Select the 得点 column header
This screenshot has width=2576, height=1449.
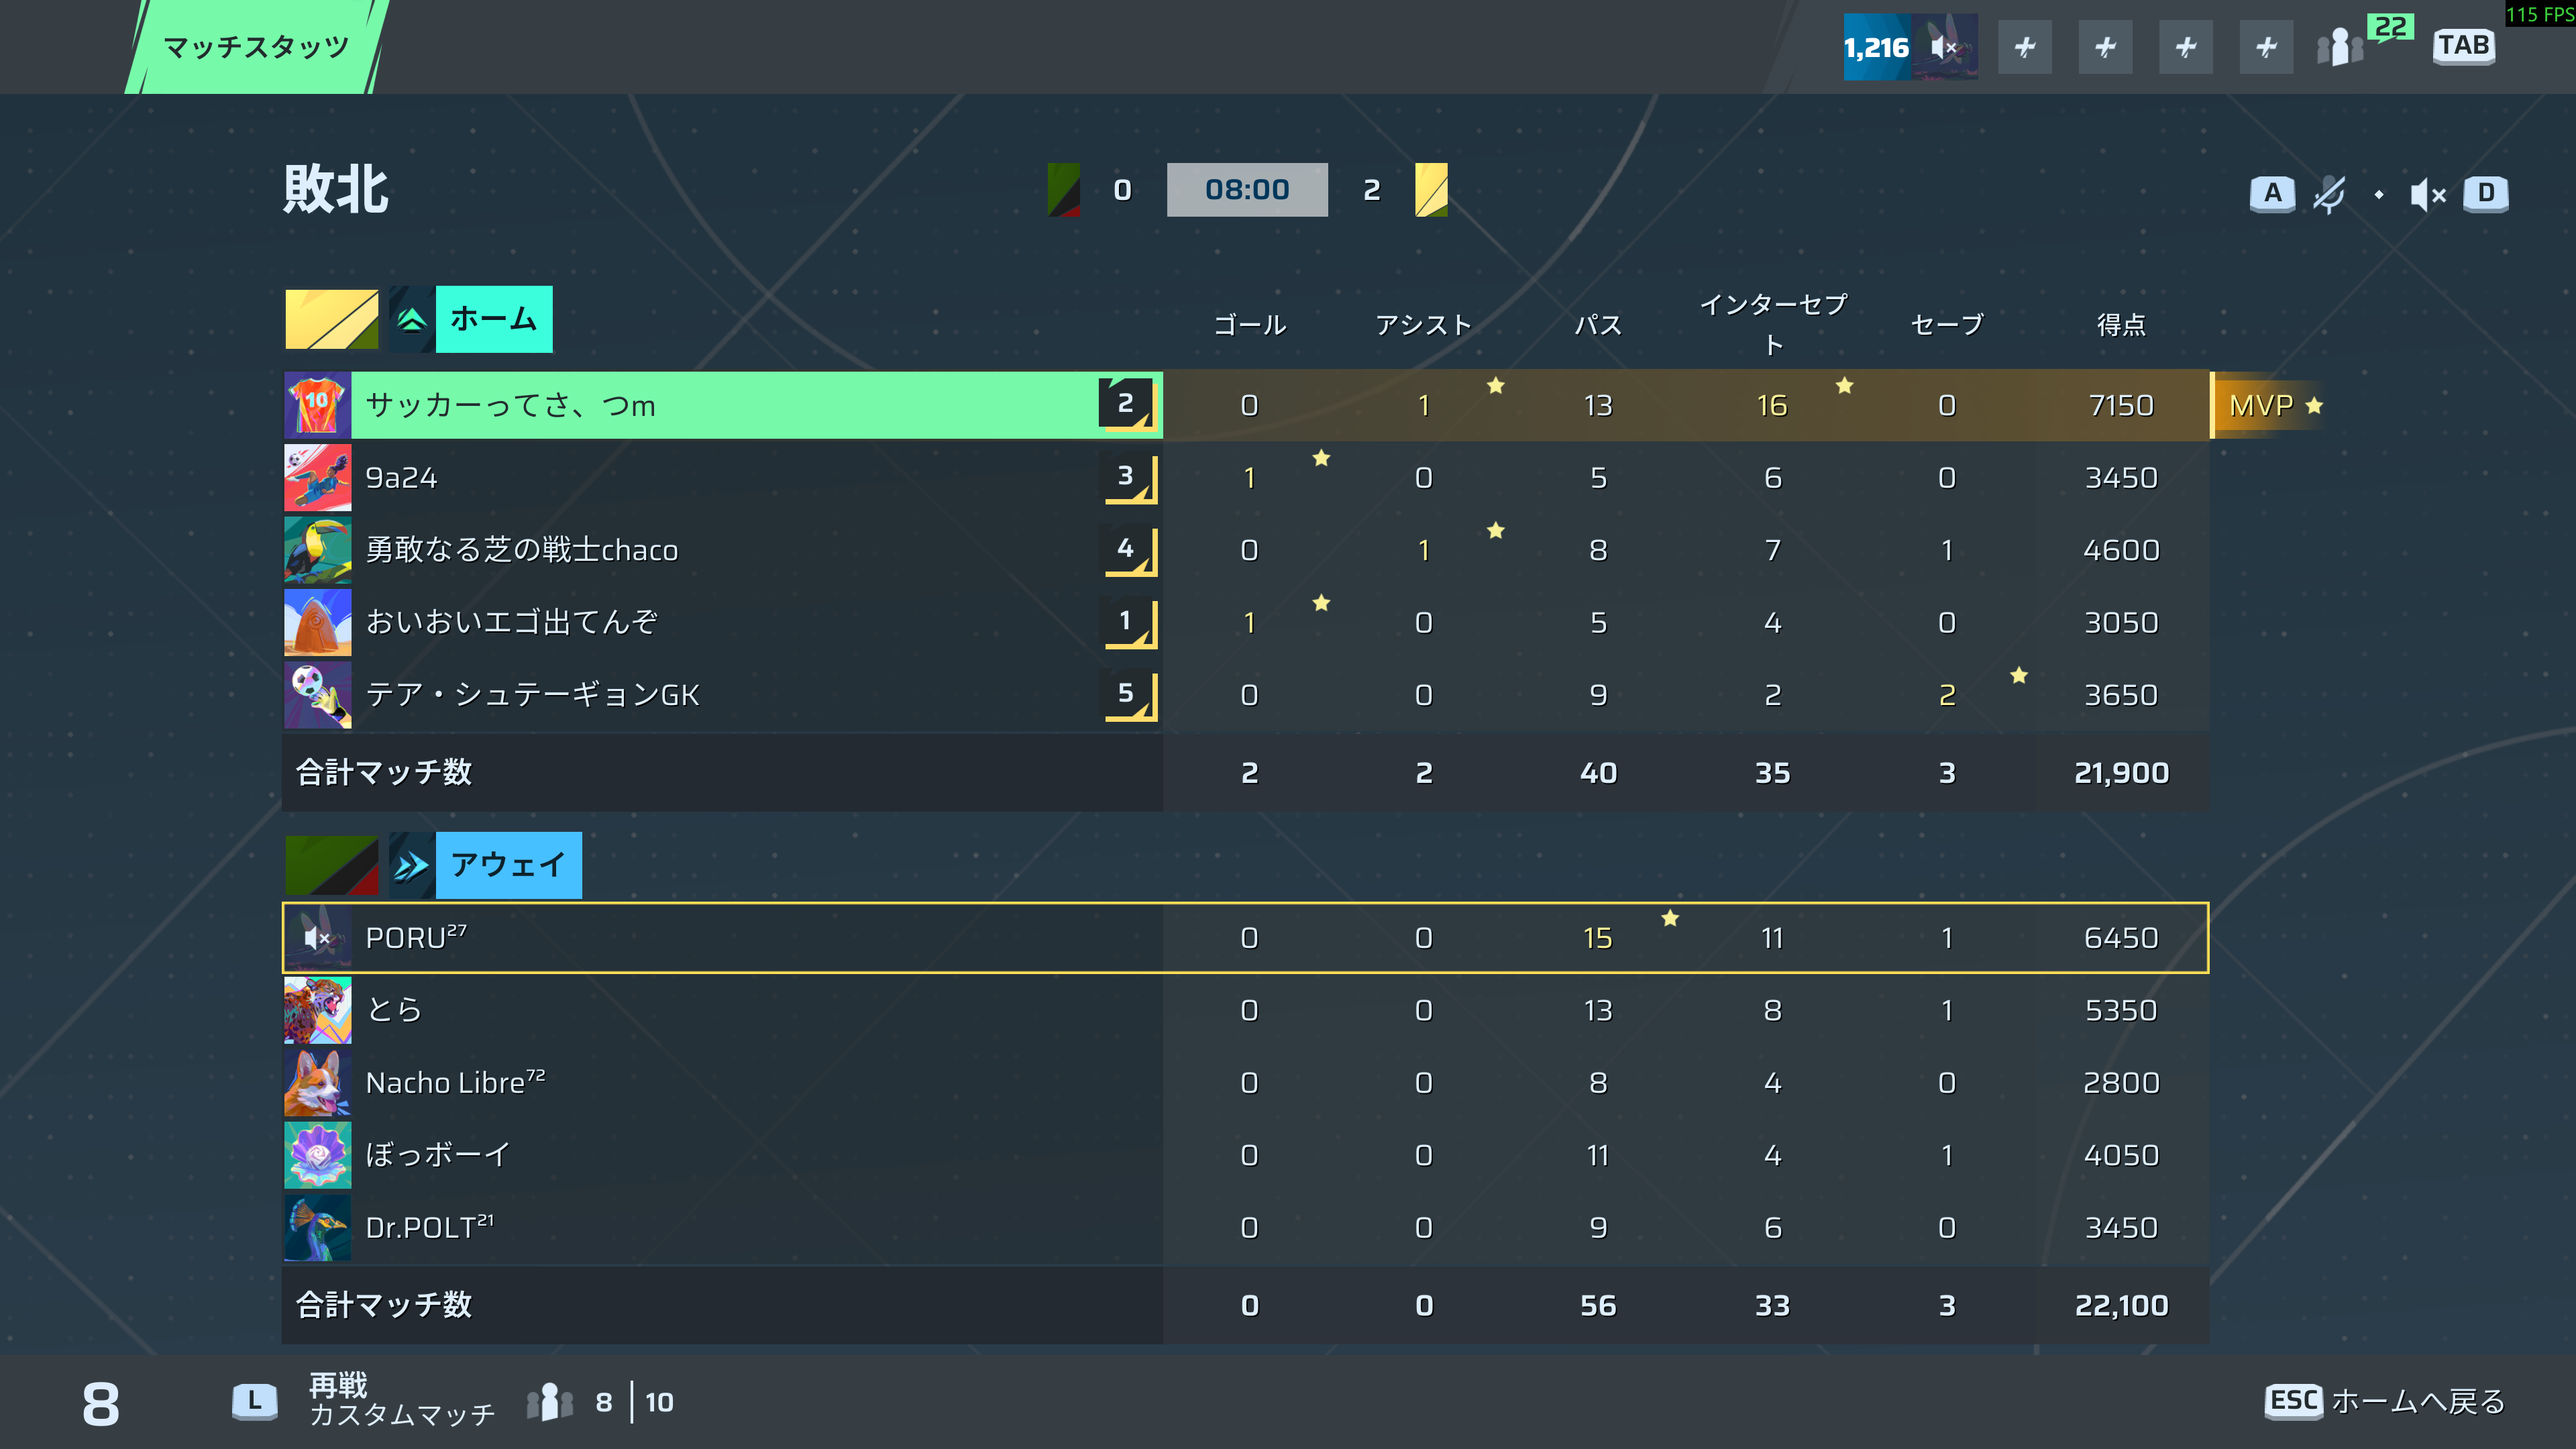click(2121, 325)
